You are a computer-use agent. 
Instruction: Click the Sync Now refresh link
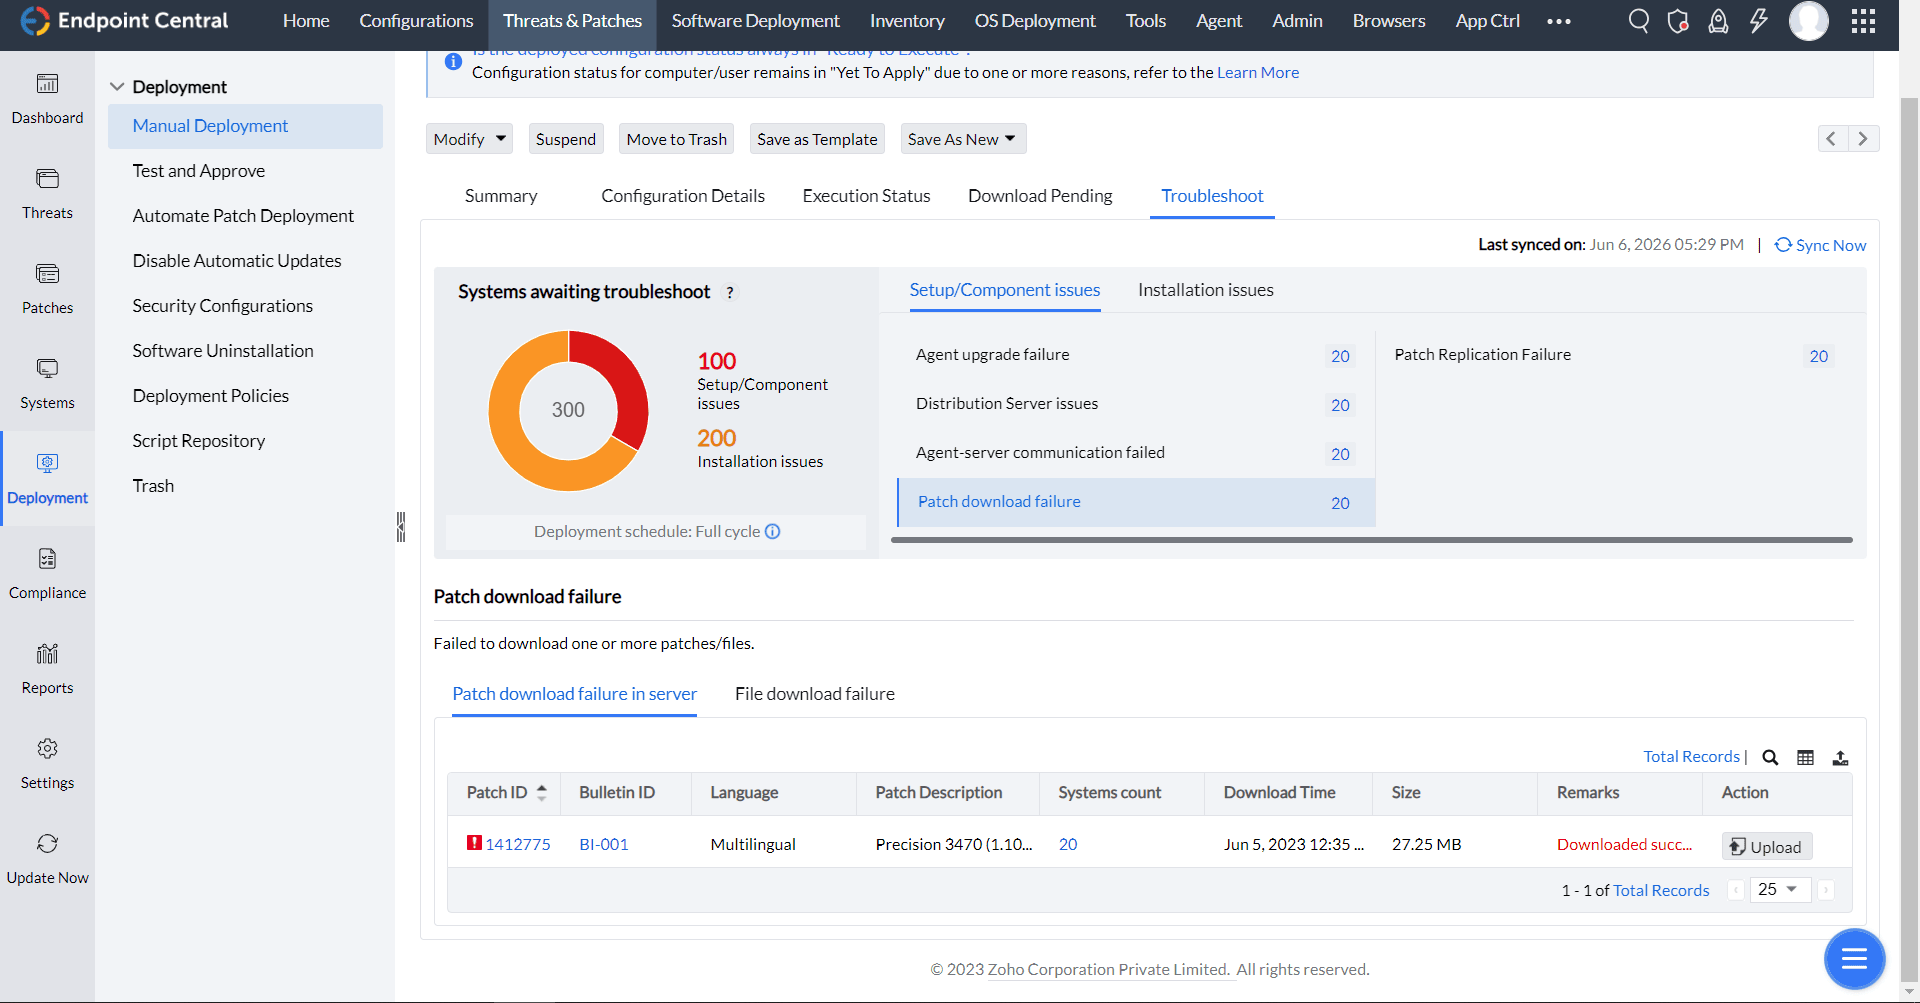[1820, 245]
